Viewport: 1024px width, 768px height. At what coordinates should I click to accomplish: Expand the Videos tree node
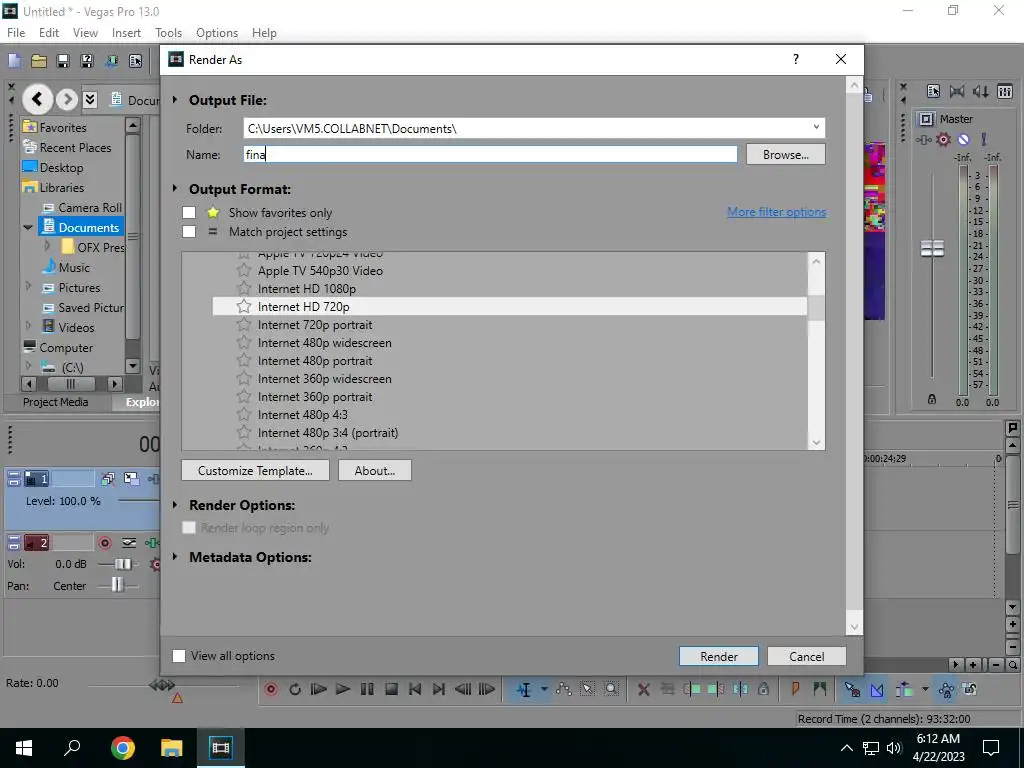point(28,326)
